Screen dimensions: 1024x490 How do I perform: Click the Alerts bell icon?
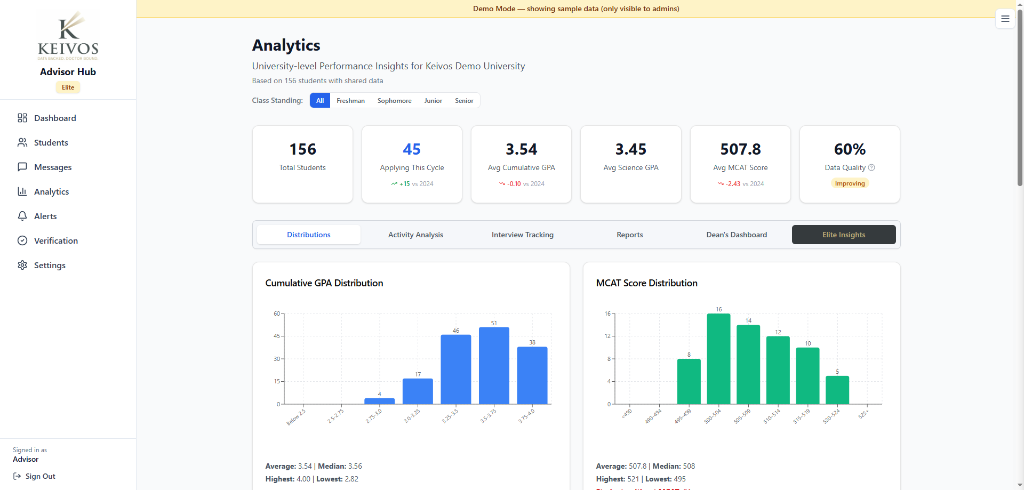pyautogui.click(x=22, y=216)
